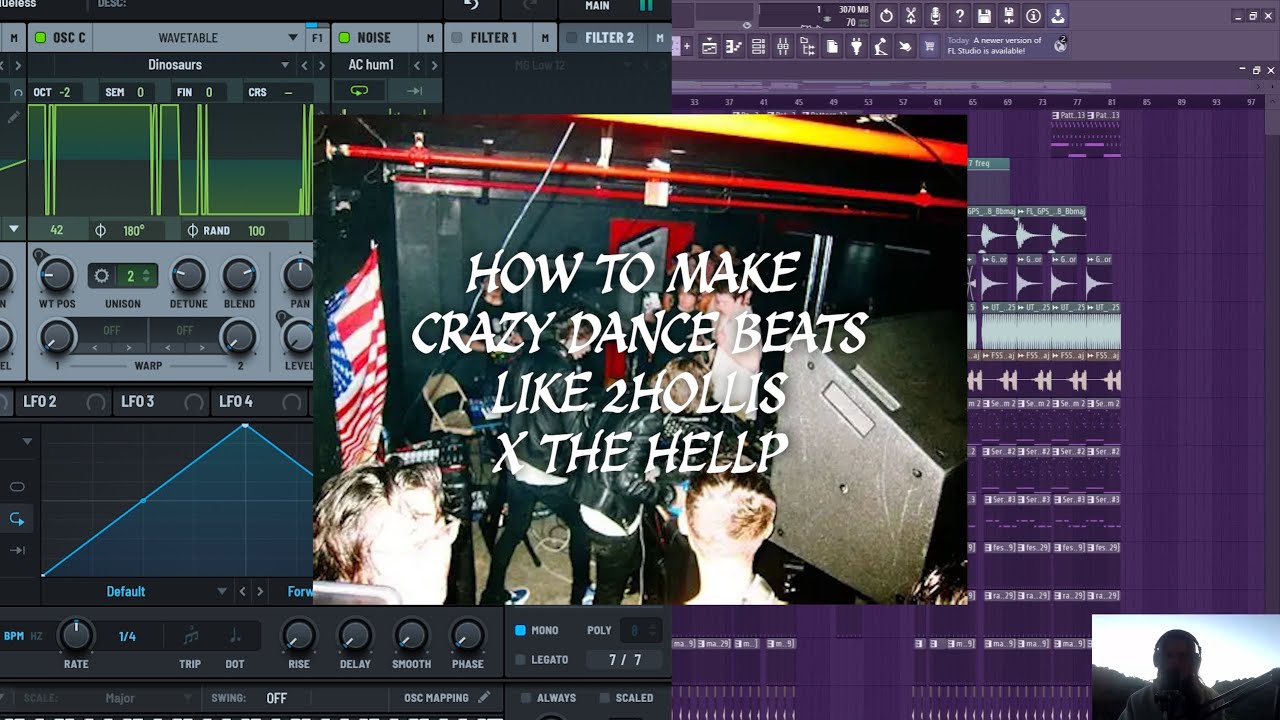This screenshot has width=1280, height=720.
Task: Click save new version floppy icon
Action: tap(1009, 16)
